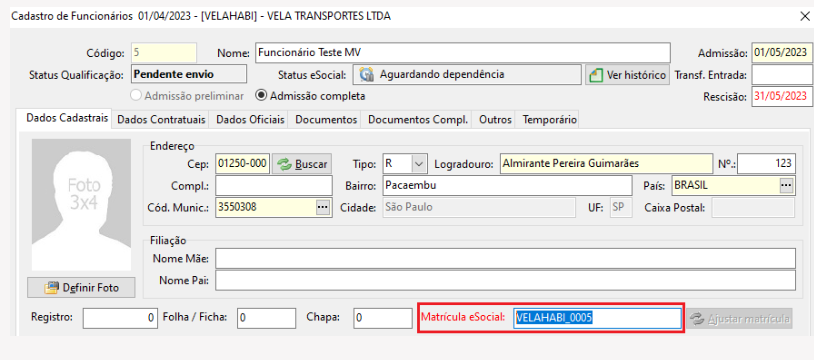Click the Rescisão date field
Viewport: 814px width, 360px height.
(x=782, y=96)
